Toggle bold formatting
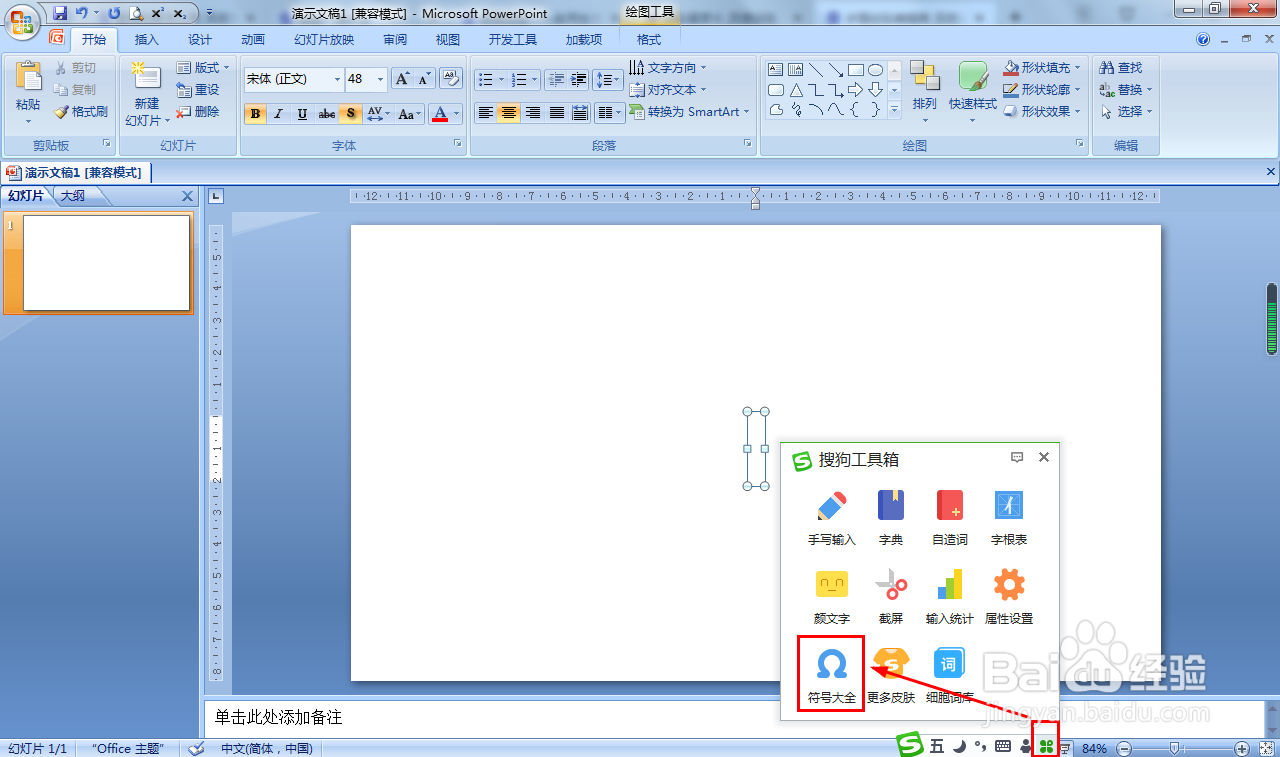This screenshot has width=1280, height=757. click(x=256, y=114)
